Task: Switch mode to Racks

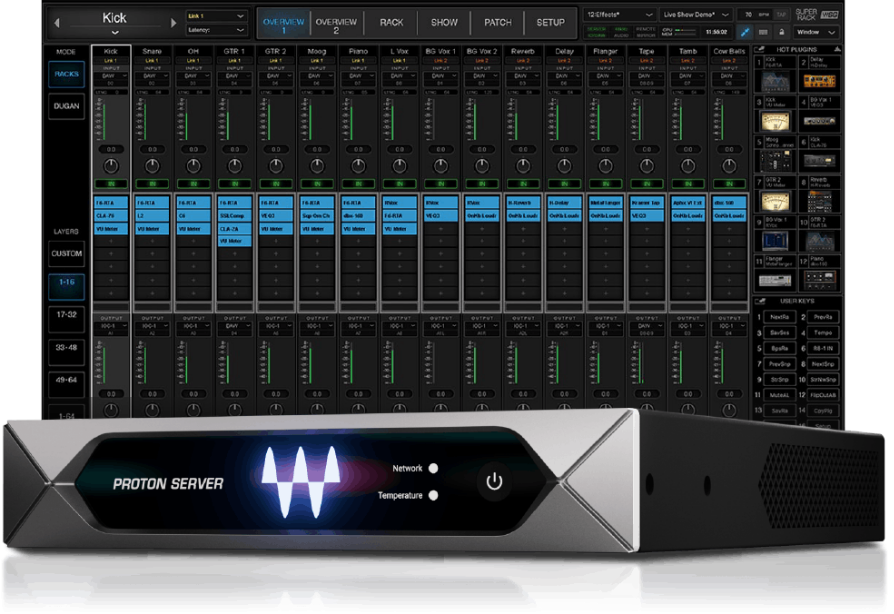Action: (x=67, y=74)
